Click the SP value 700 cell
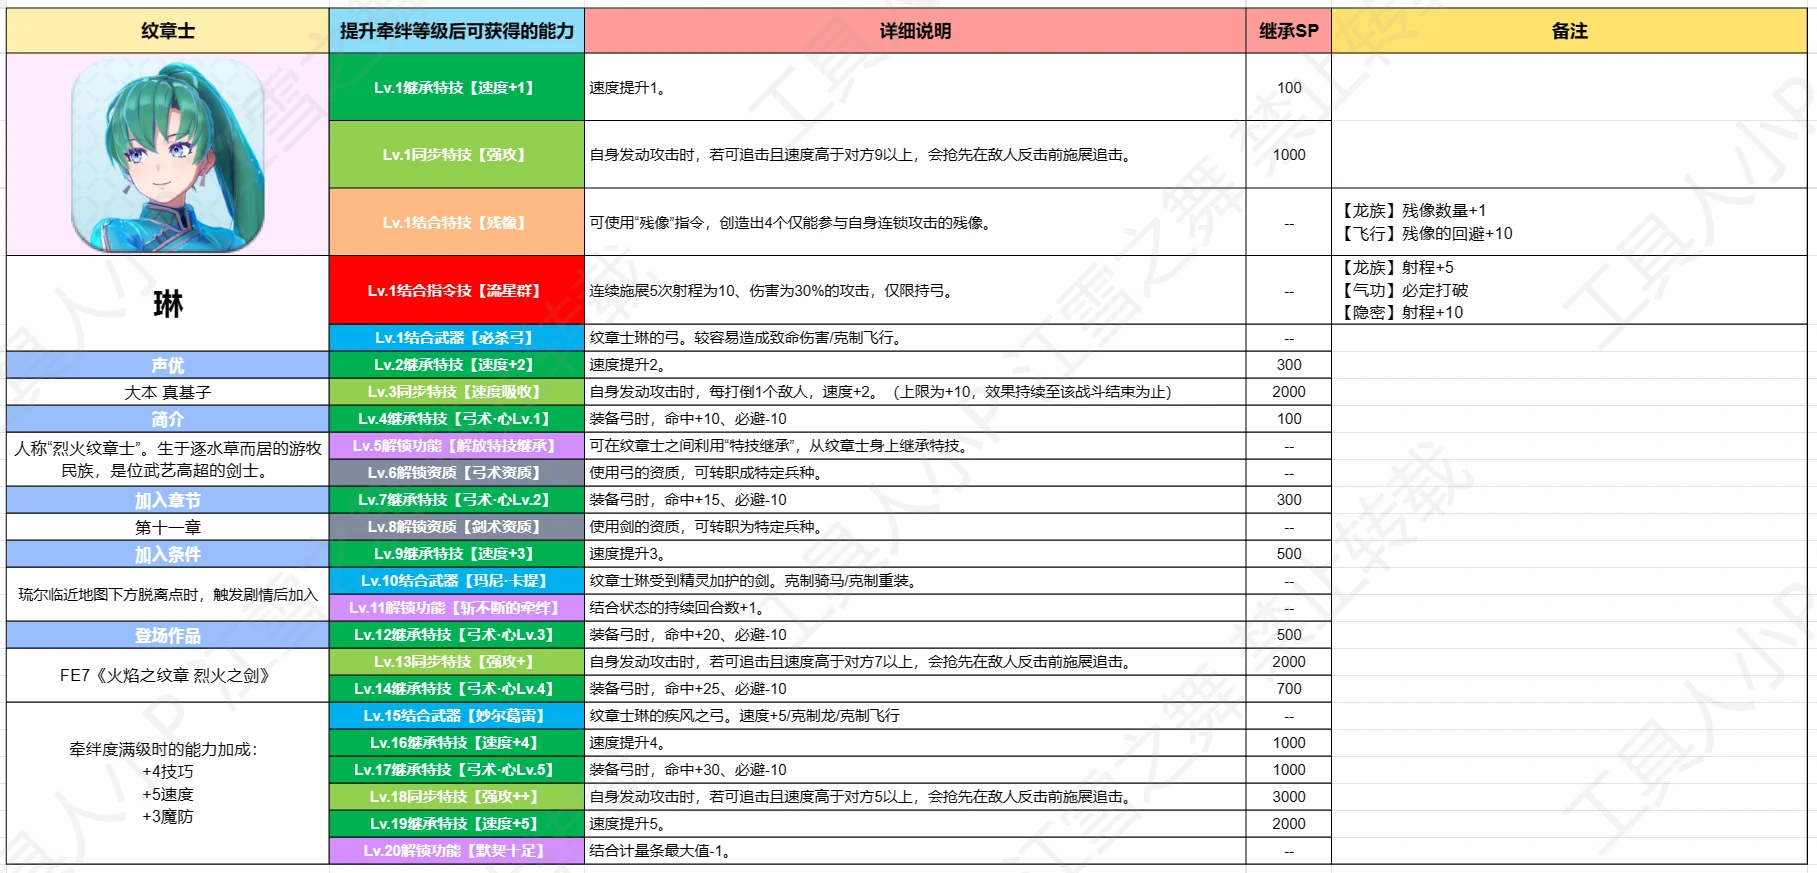This screenshot has height=873, width=1817. point(1289,689)
